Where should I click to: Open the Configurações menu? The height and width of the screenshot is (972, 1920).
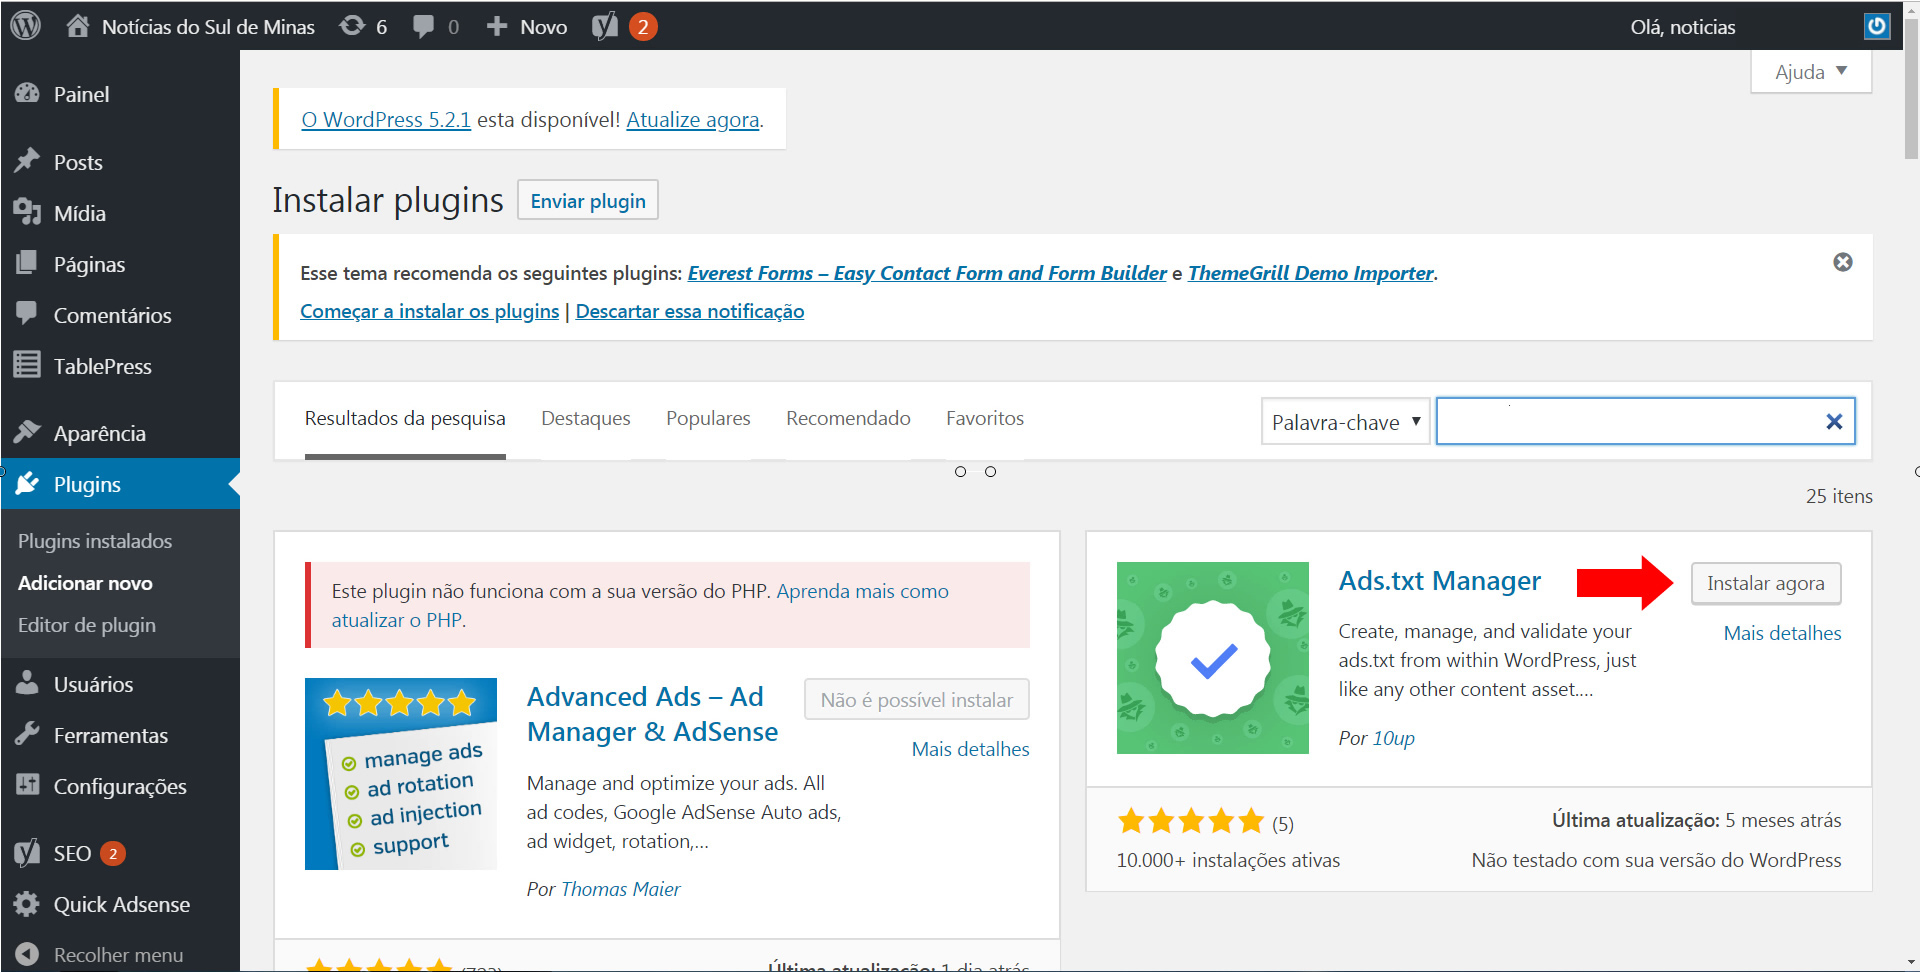point(120,786)
